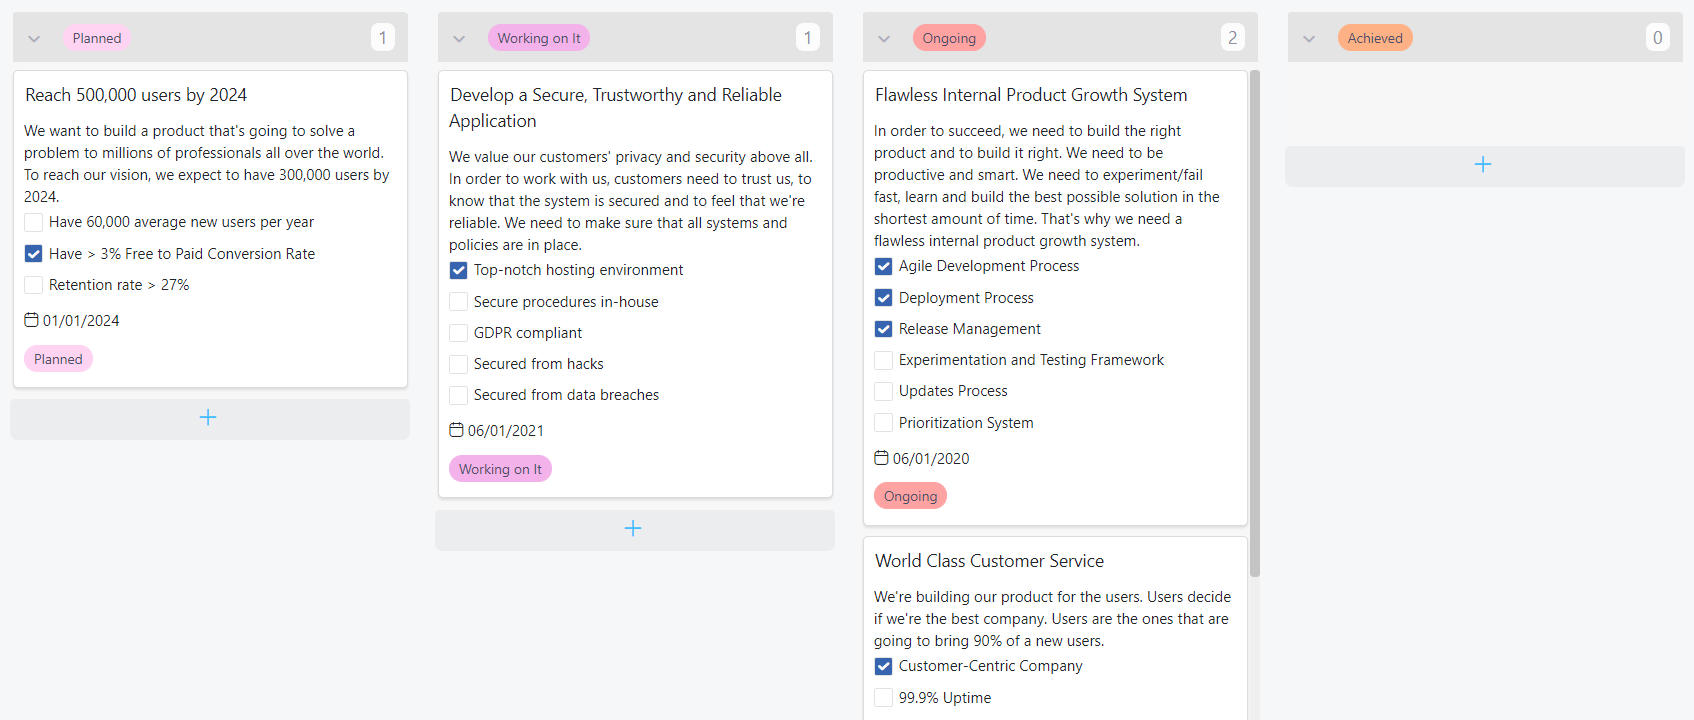
Task: Open 'Reach 500,000 users by 2024' card
Action: (136, 95)
